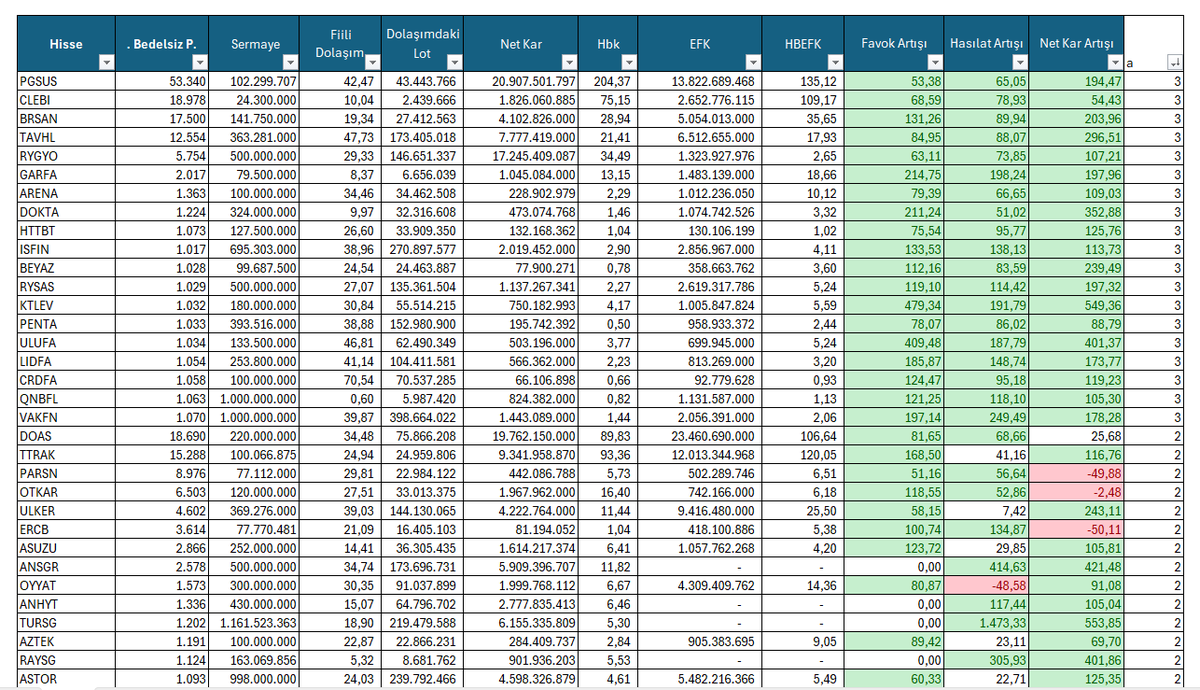Select the 20.907.501.797 Net Kar cell
Screen dimensions: 1200x690
click(522, 80)
